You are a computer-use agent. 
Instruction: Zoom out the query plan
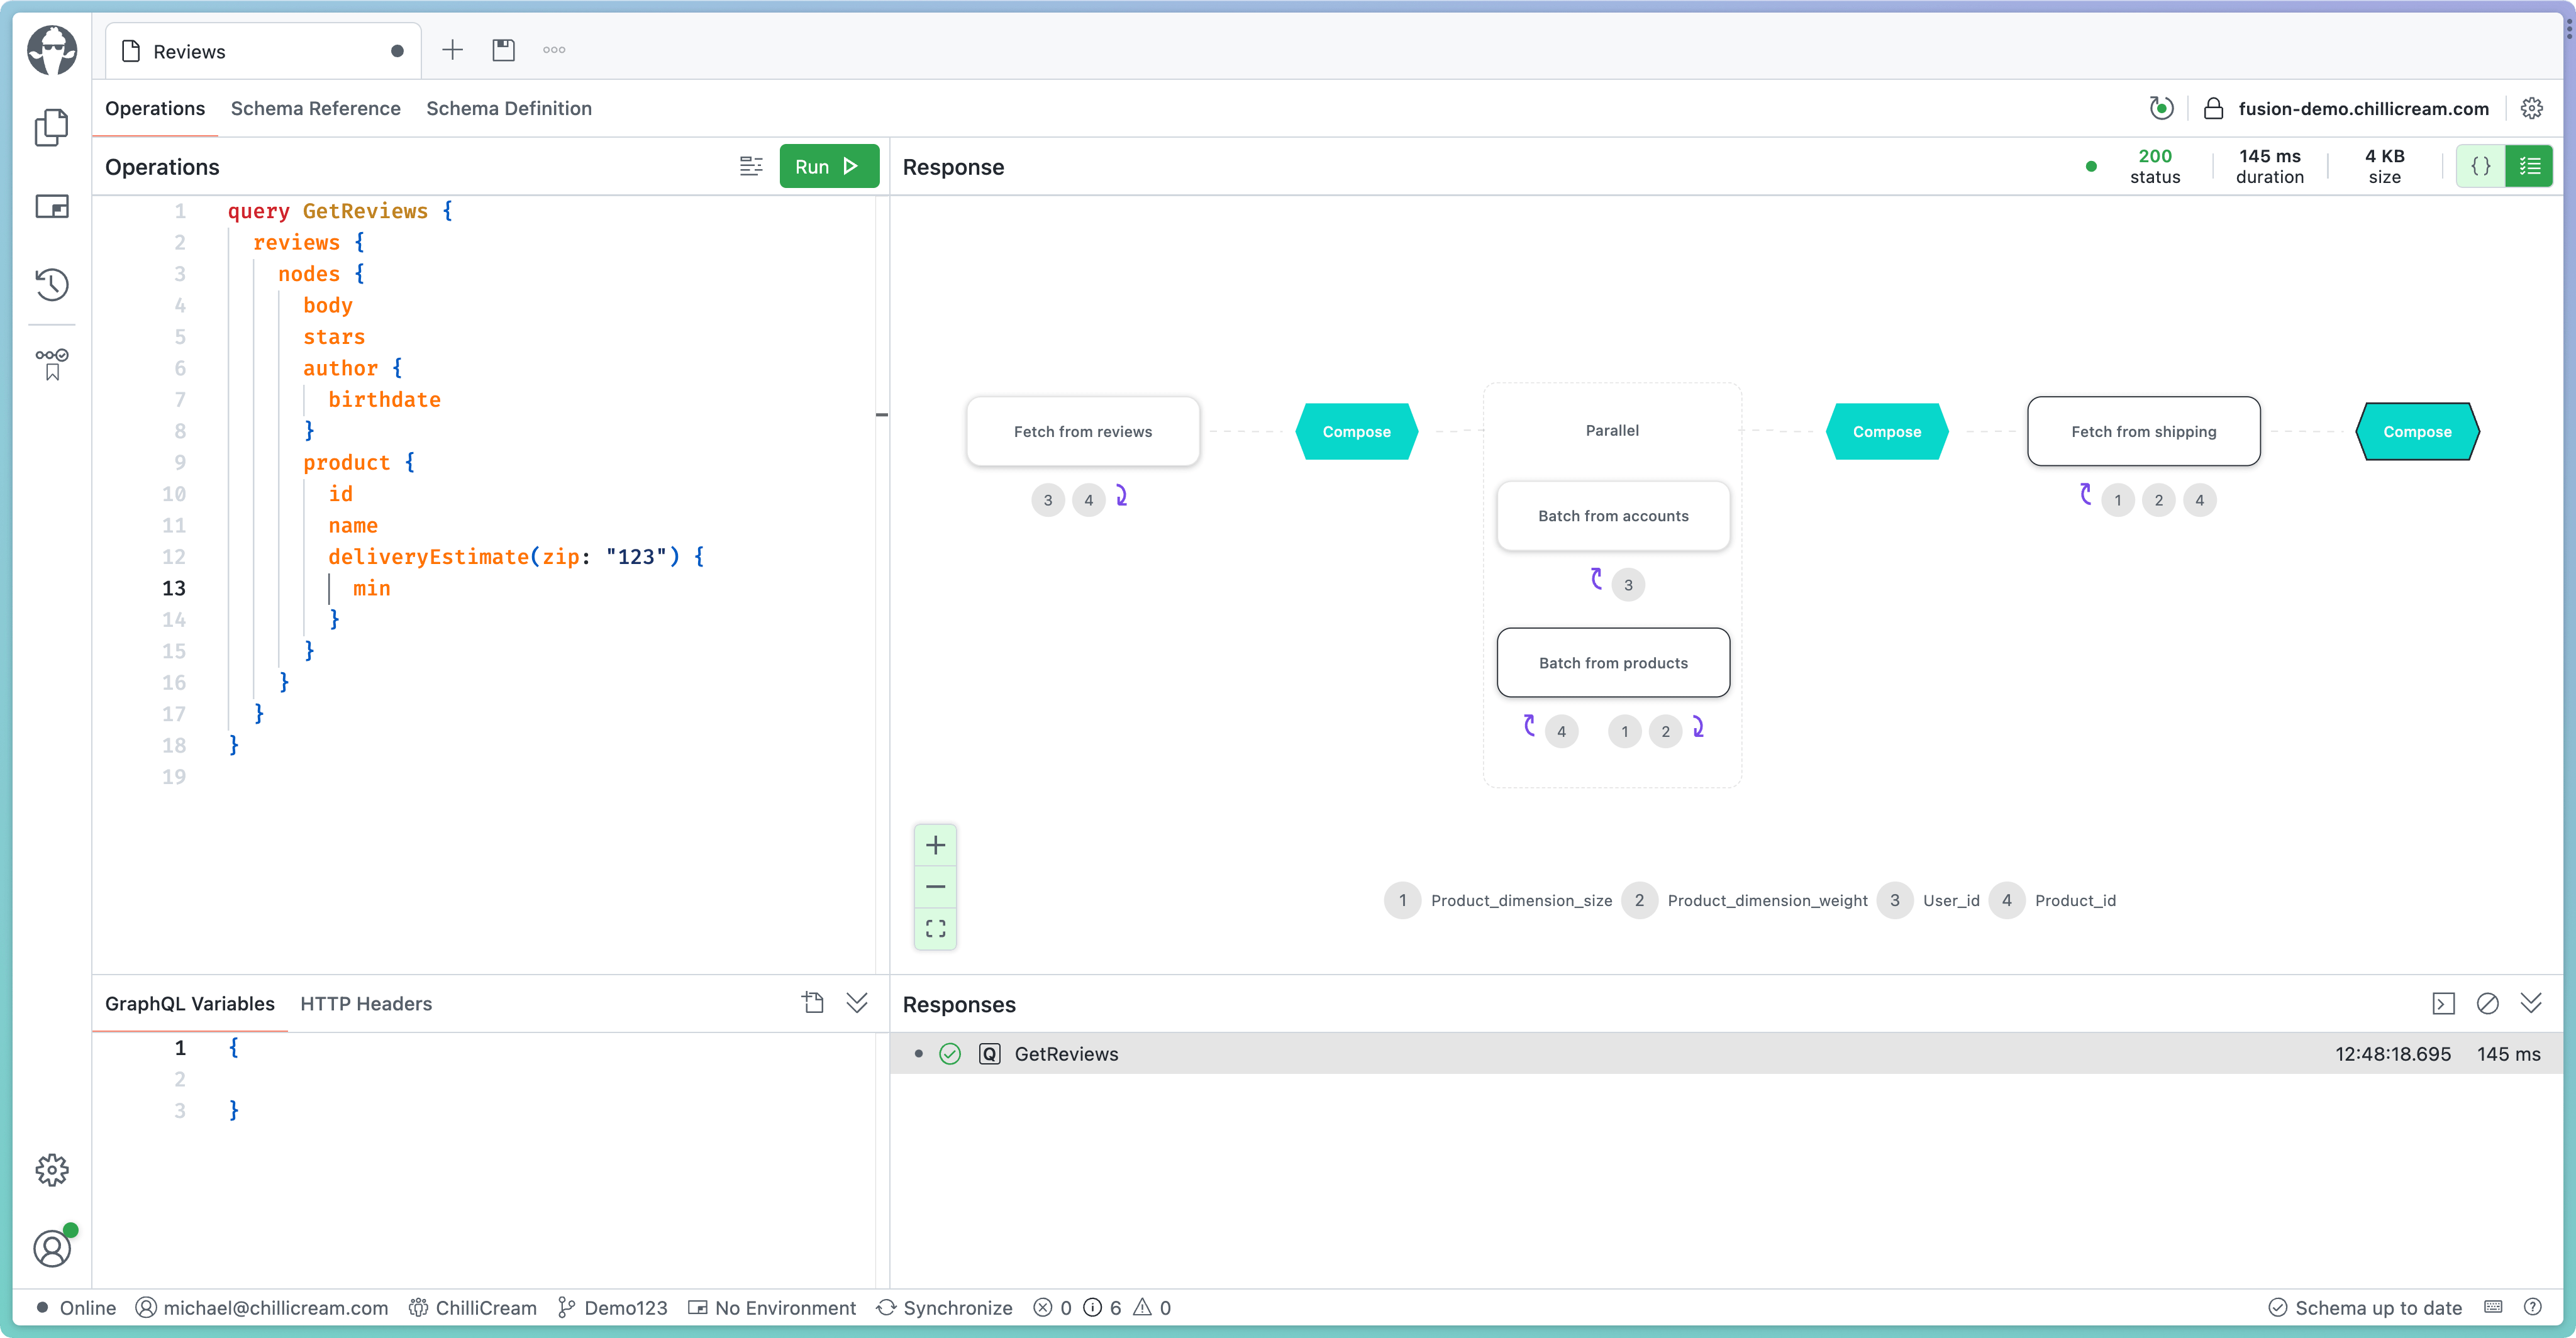pos(935,887)
